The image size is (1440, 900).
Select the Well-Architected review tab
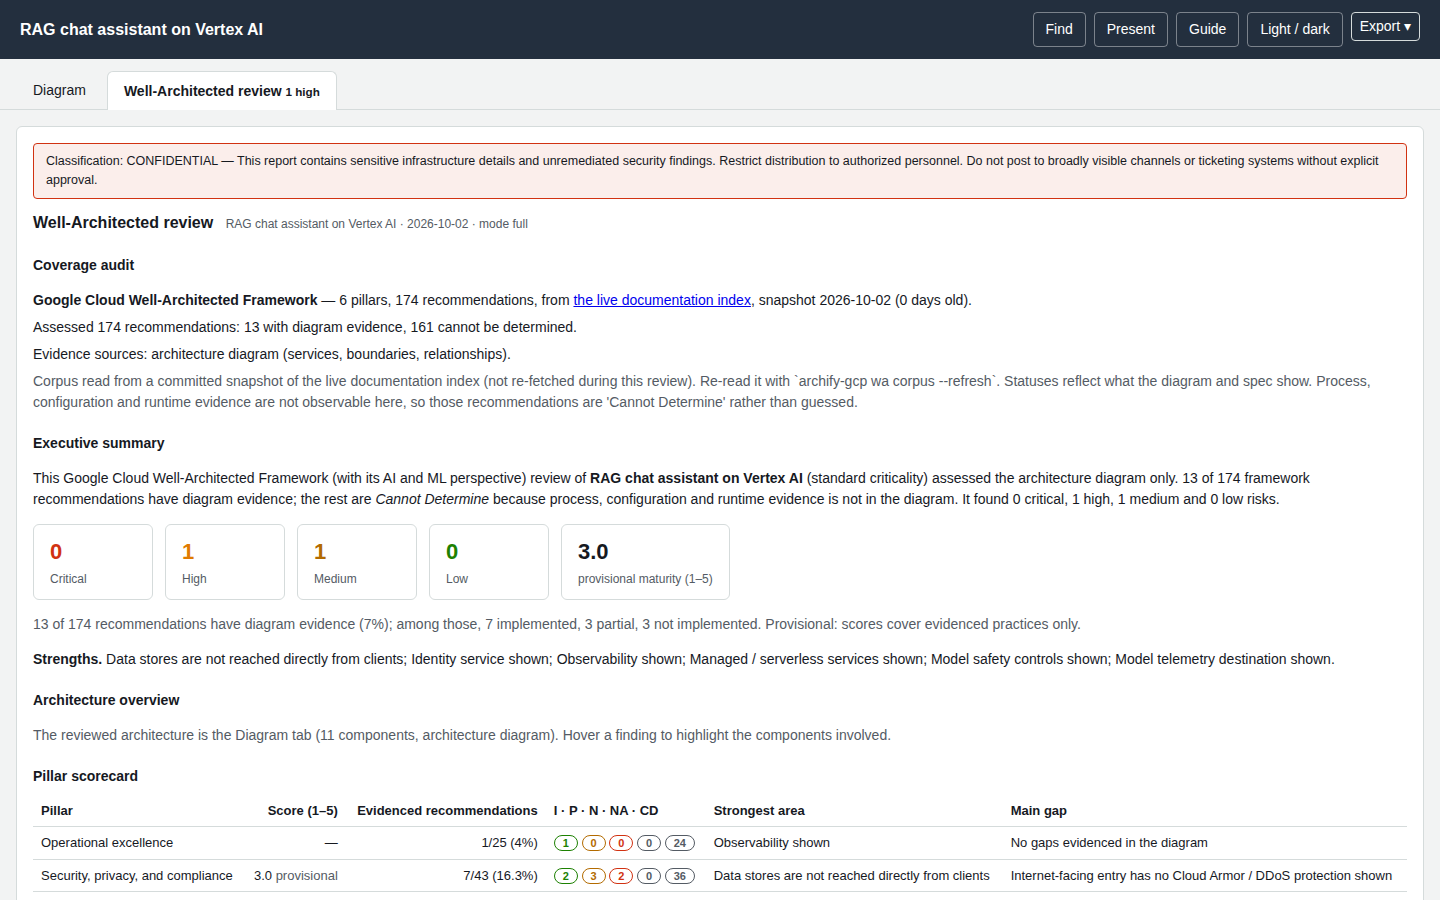pos(222,91)
